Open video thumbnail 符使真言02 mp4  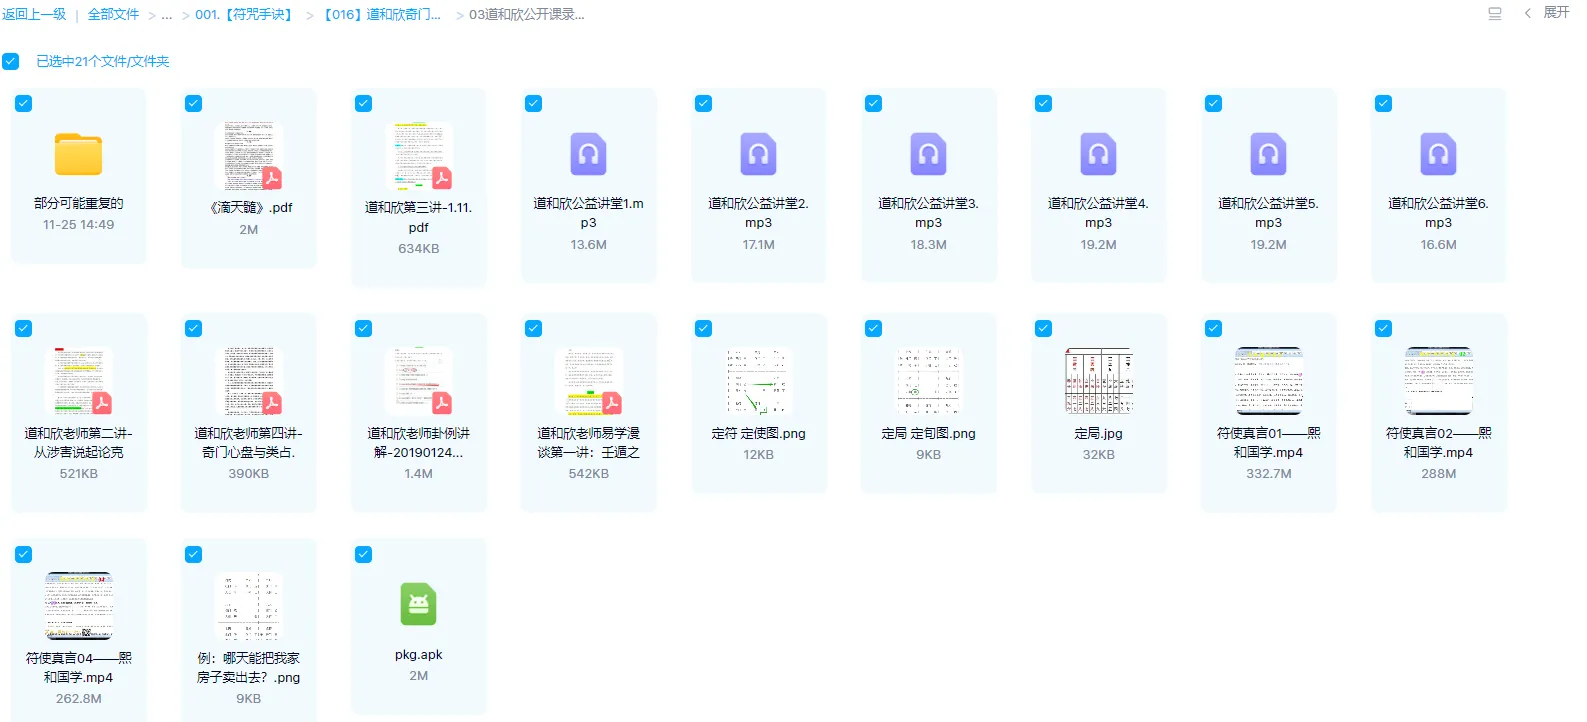click(x=1438, y=381)
